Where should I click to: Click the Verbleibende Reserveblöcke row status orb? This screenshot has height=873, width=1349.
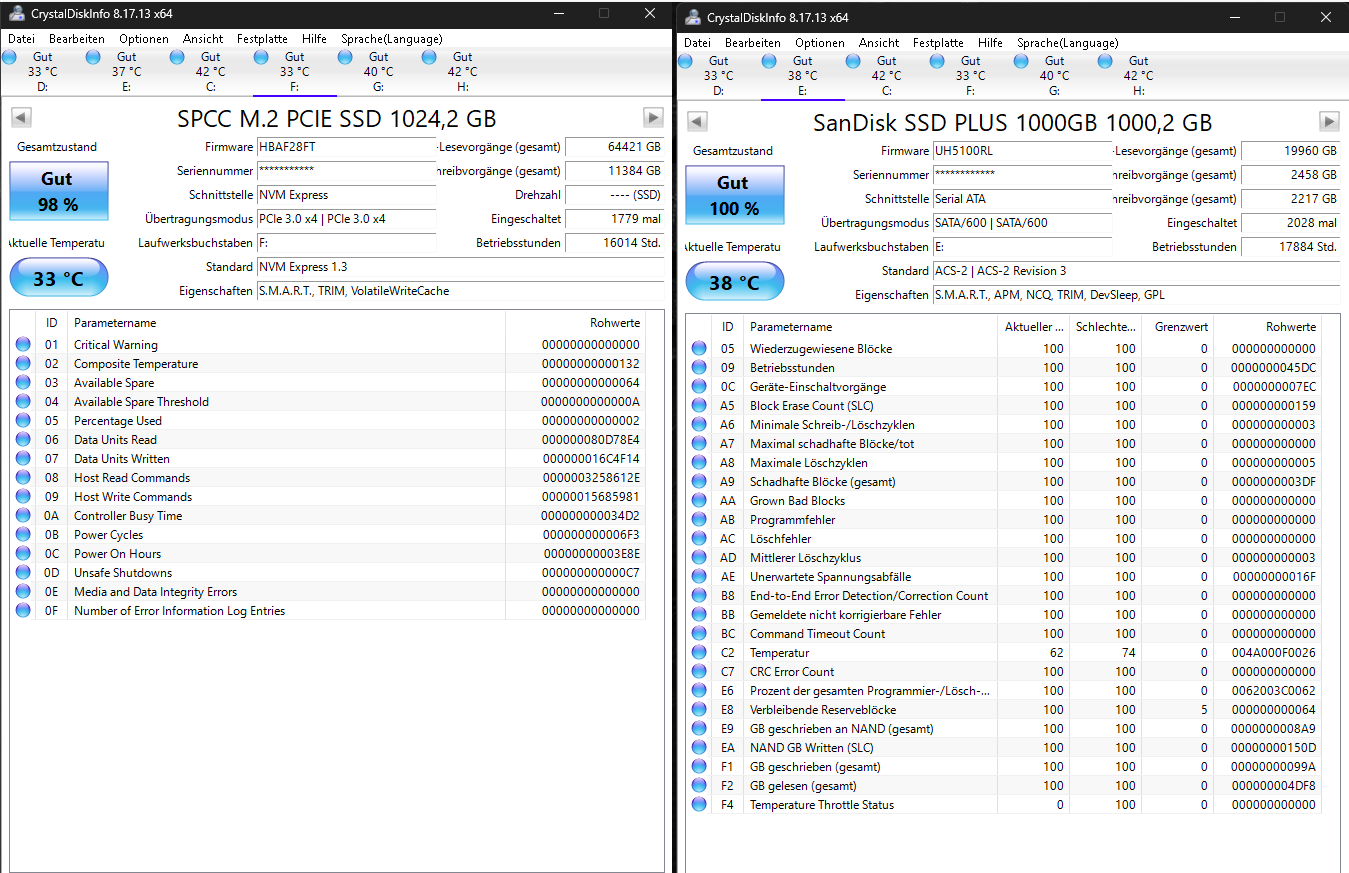point(699,710)
